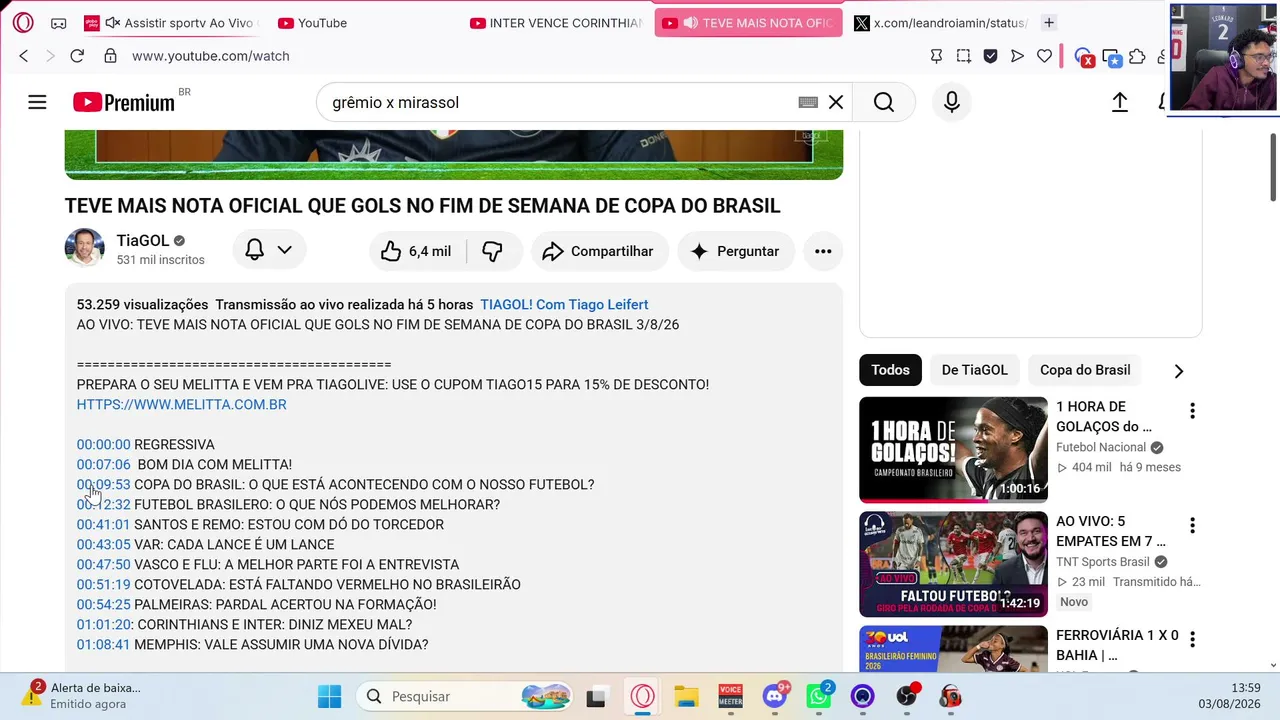The height and width of the screenshot is (720, 1280).
Task: Go to YouTube Premium home logo
Action: tap(124, 102)
